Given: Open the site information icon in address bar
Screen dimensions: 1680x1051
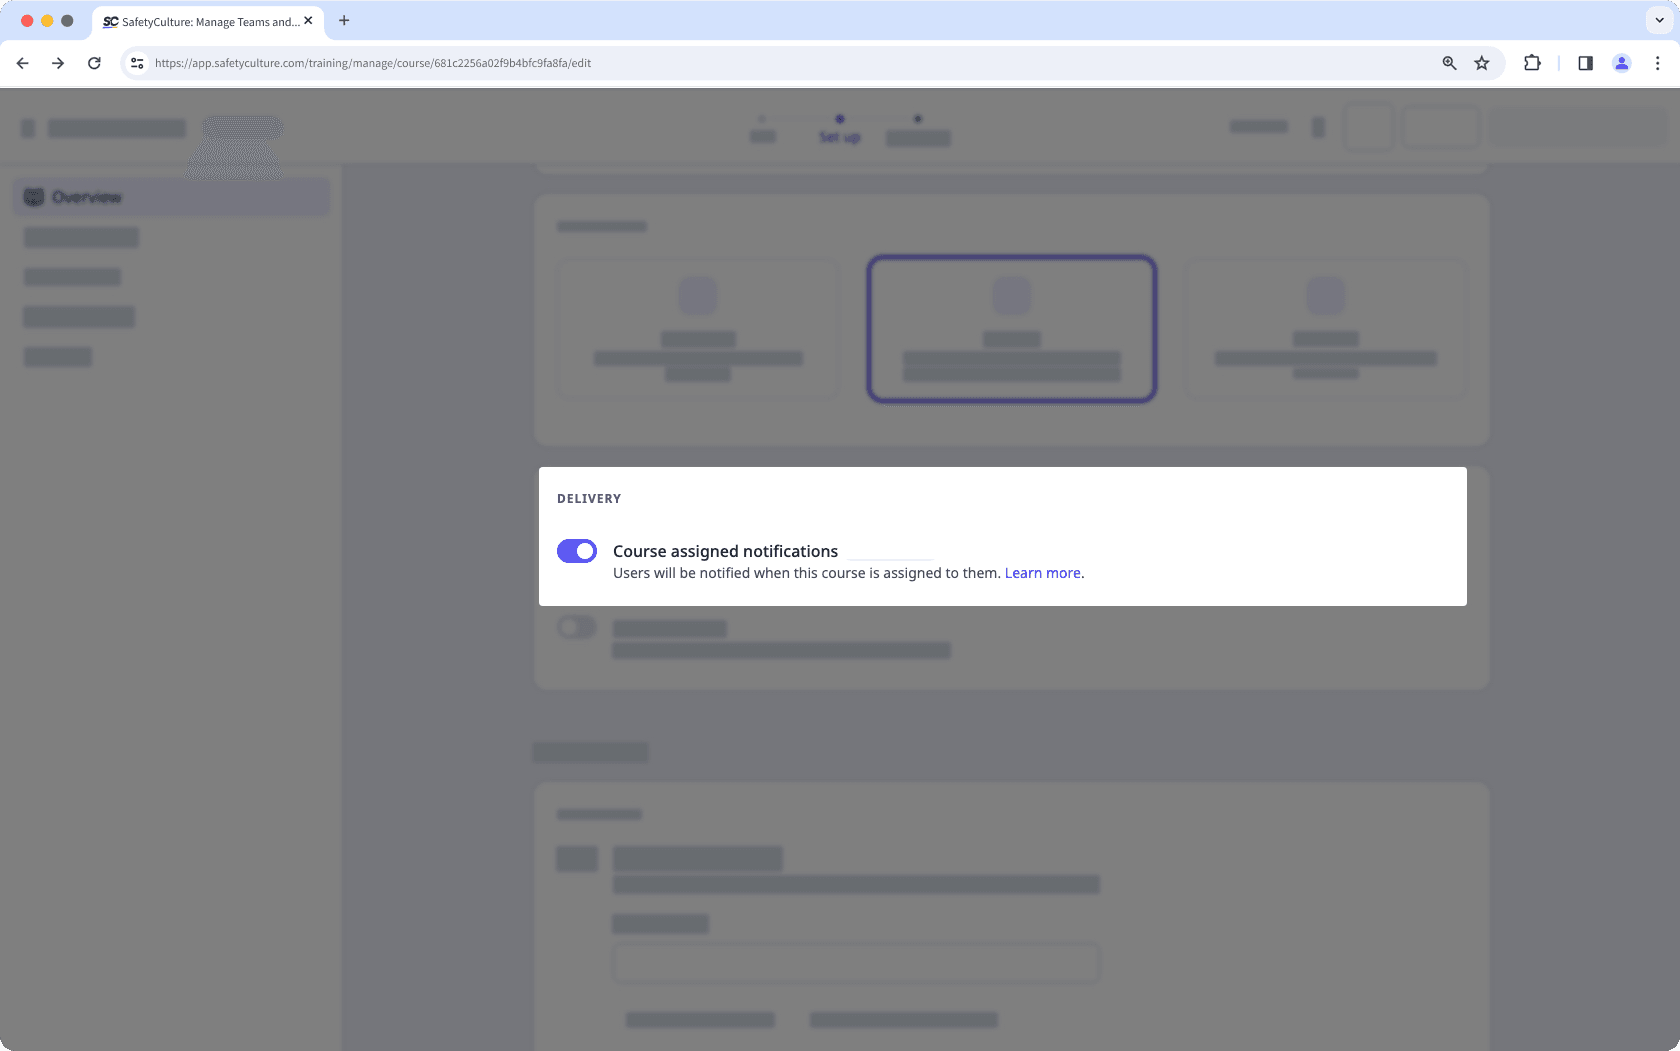Looking at the screenshot, I should tap(136, 62).
